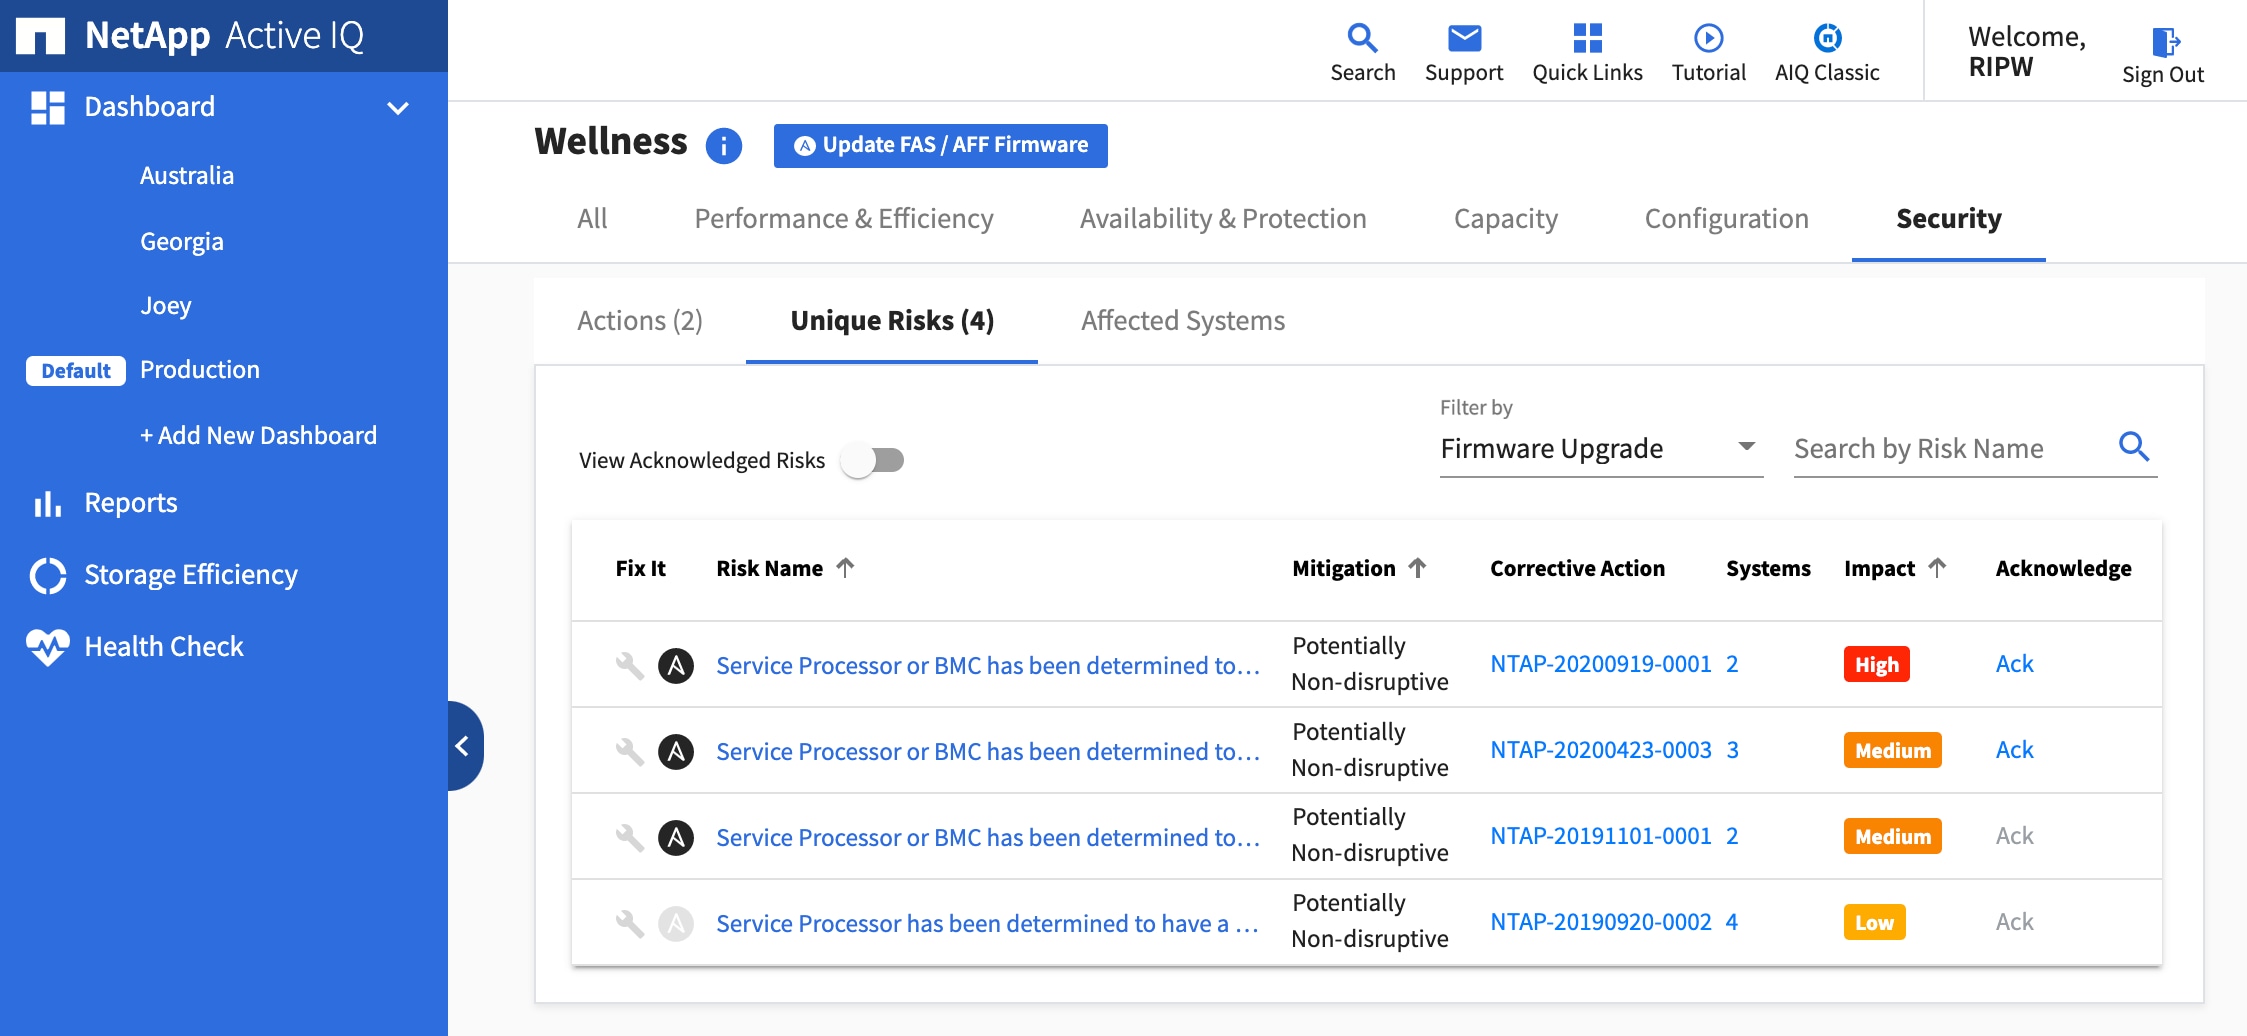Screen dimensions: 2247x1036
Task: Click the Search magnifier icon in header
Action: (x=1362, y=38)
